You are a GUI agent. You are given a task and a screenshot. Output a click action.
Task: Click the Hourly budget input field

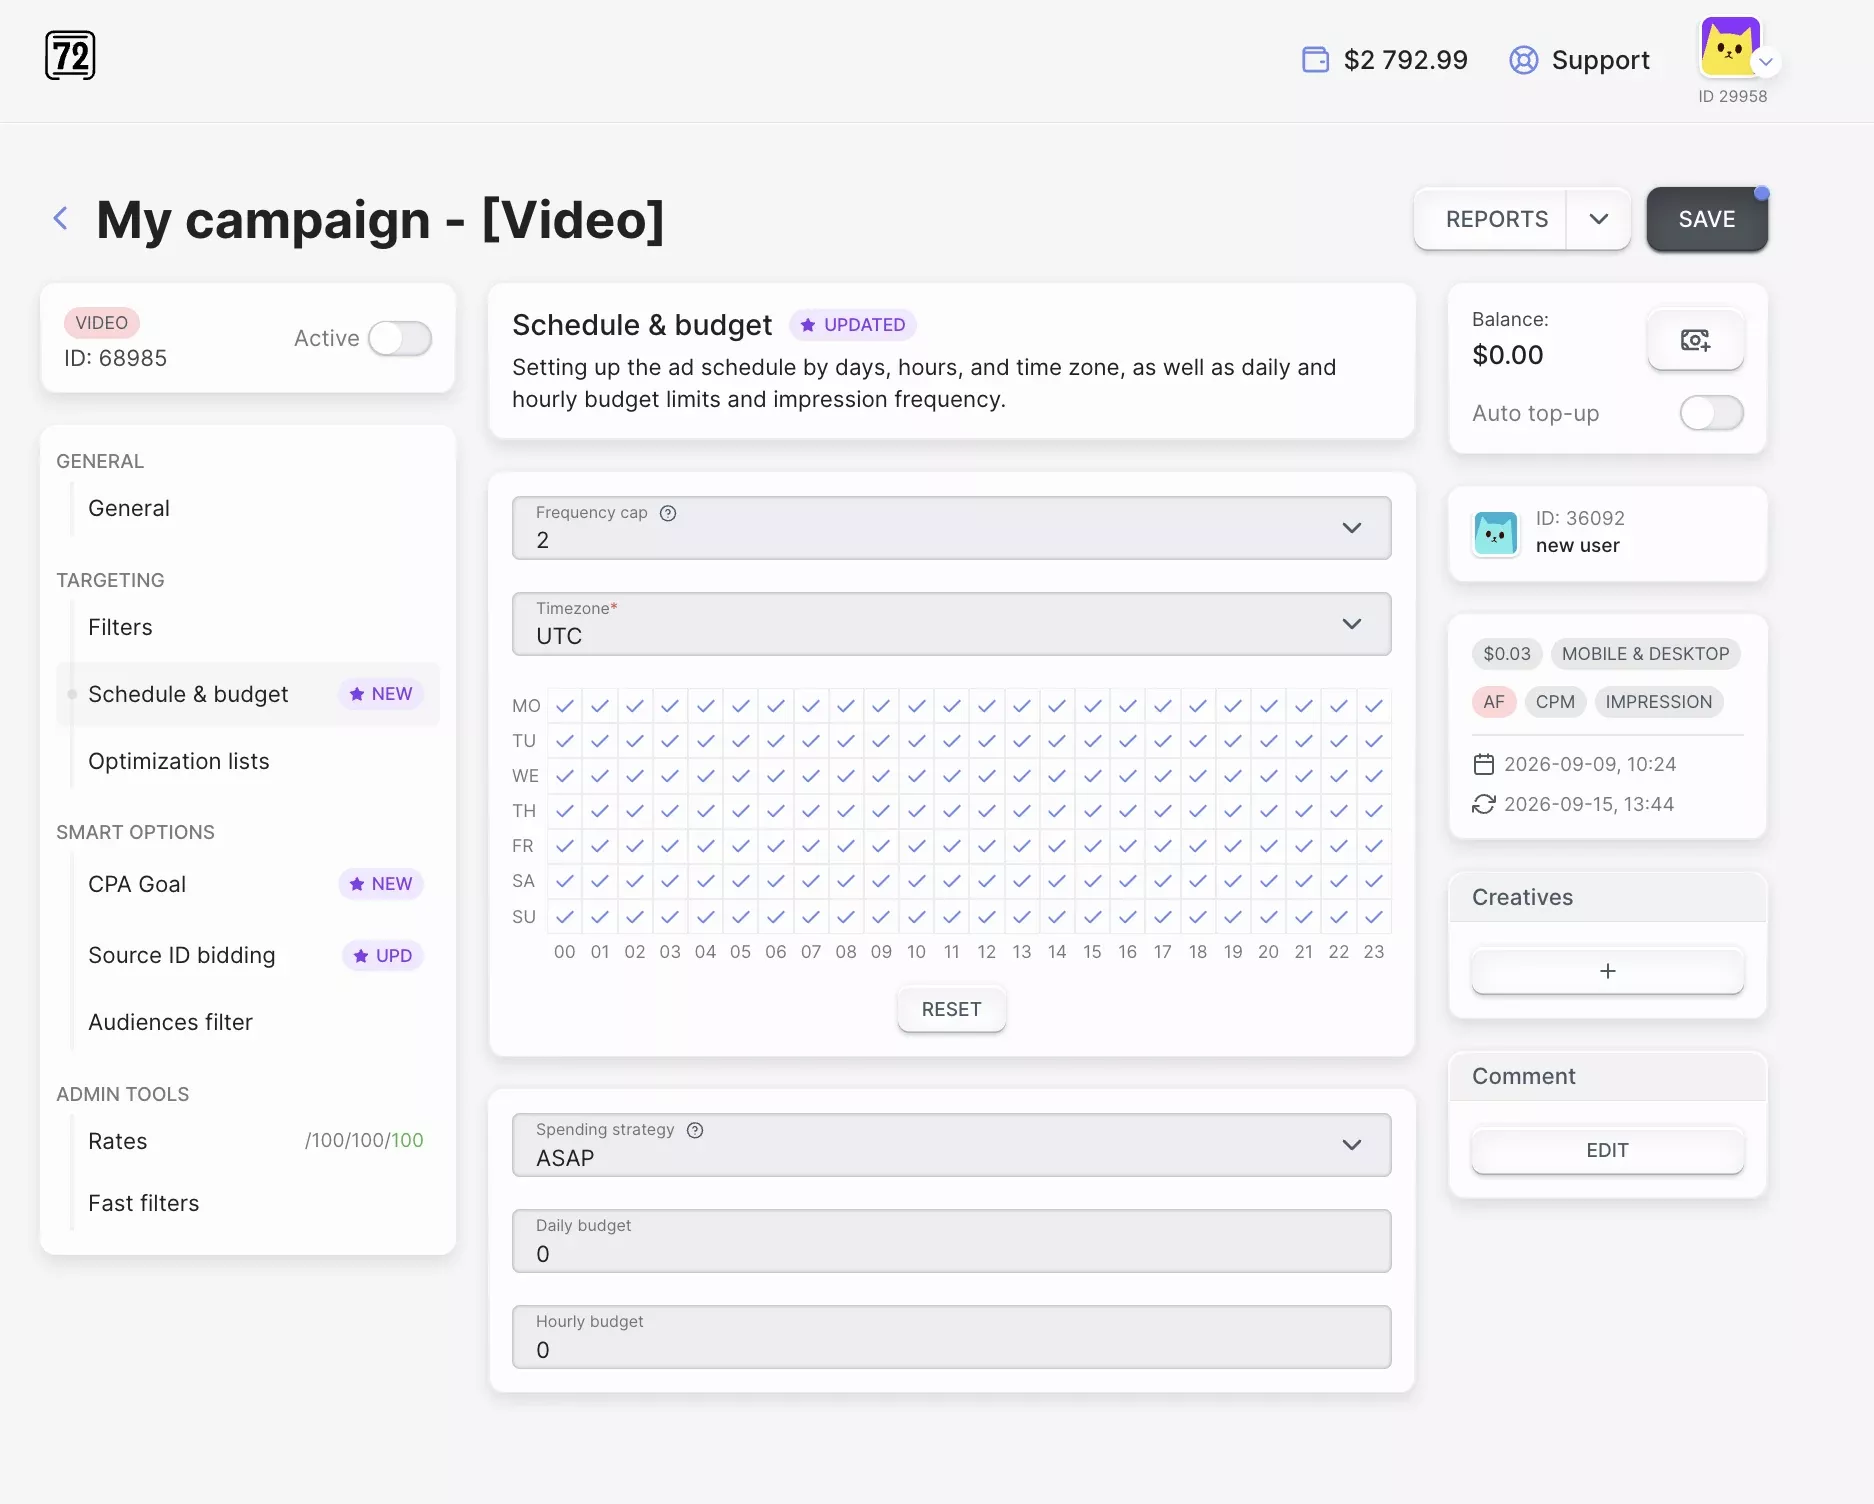(x=951, y=1337)
